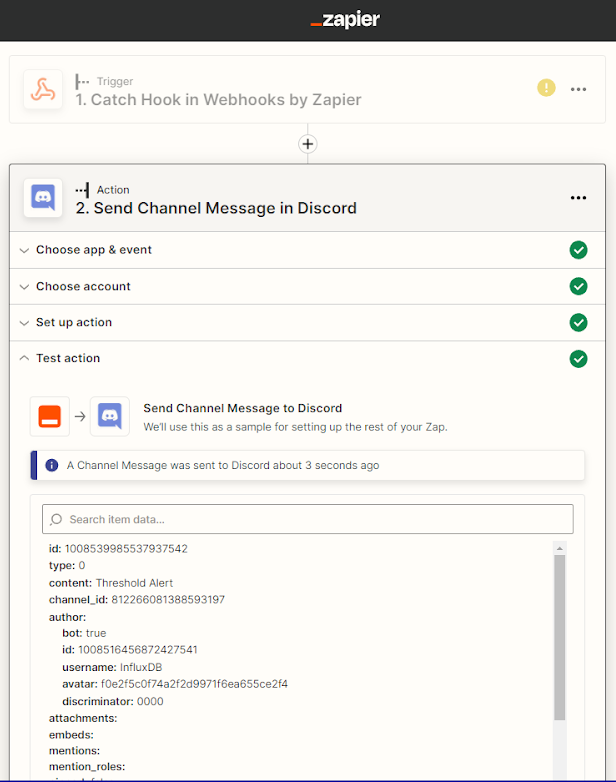Click green checkmark for Set up action
The image size is (616, 782).
pos(578,322)
